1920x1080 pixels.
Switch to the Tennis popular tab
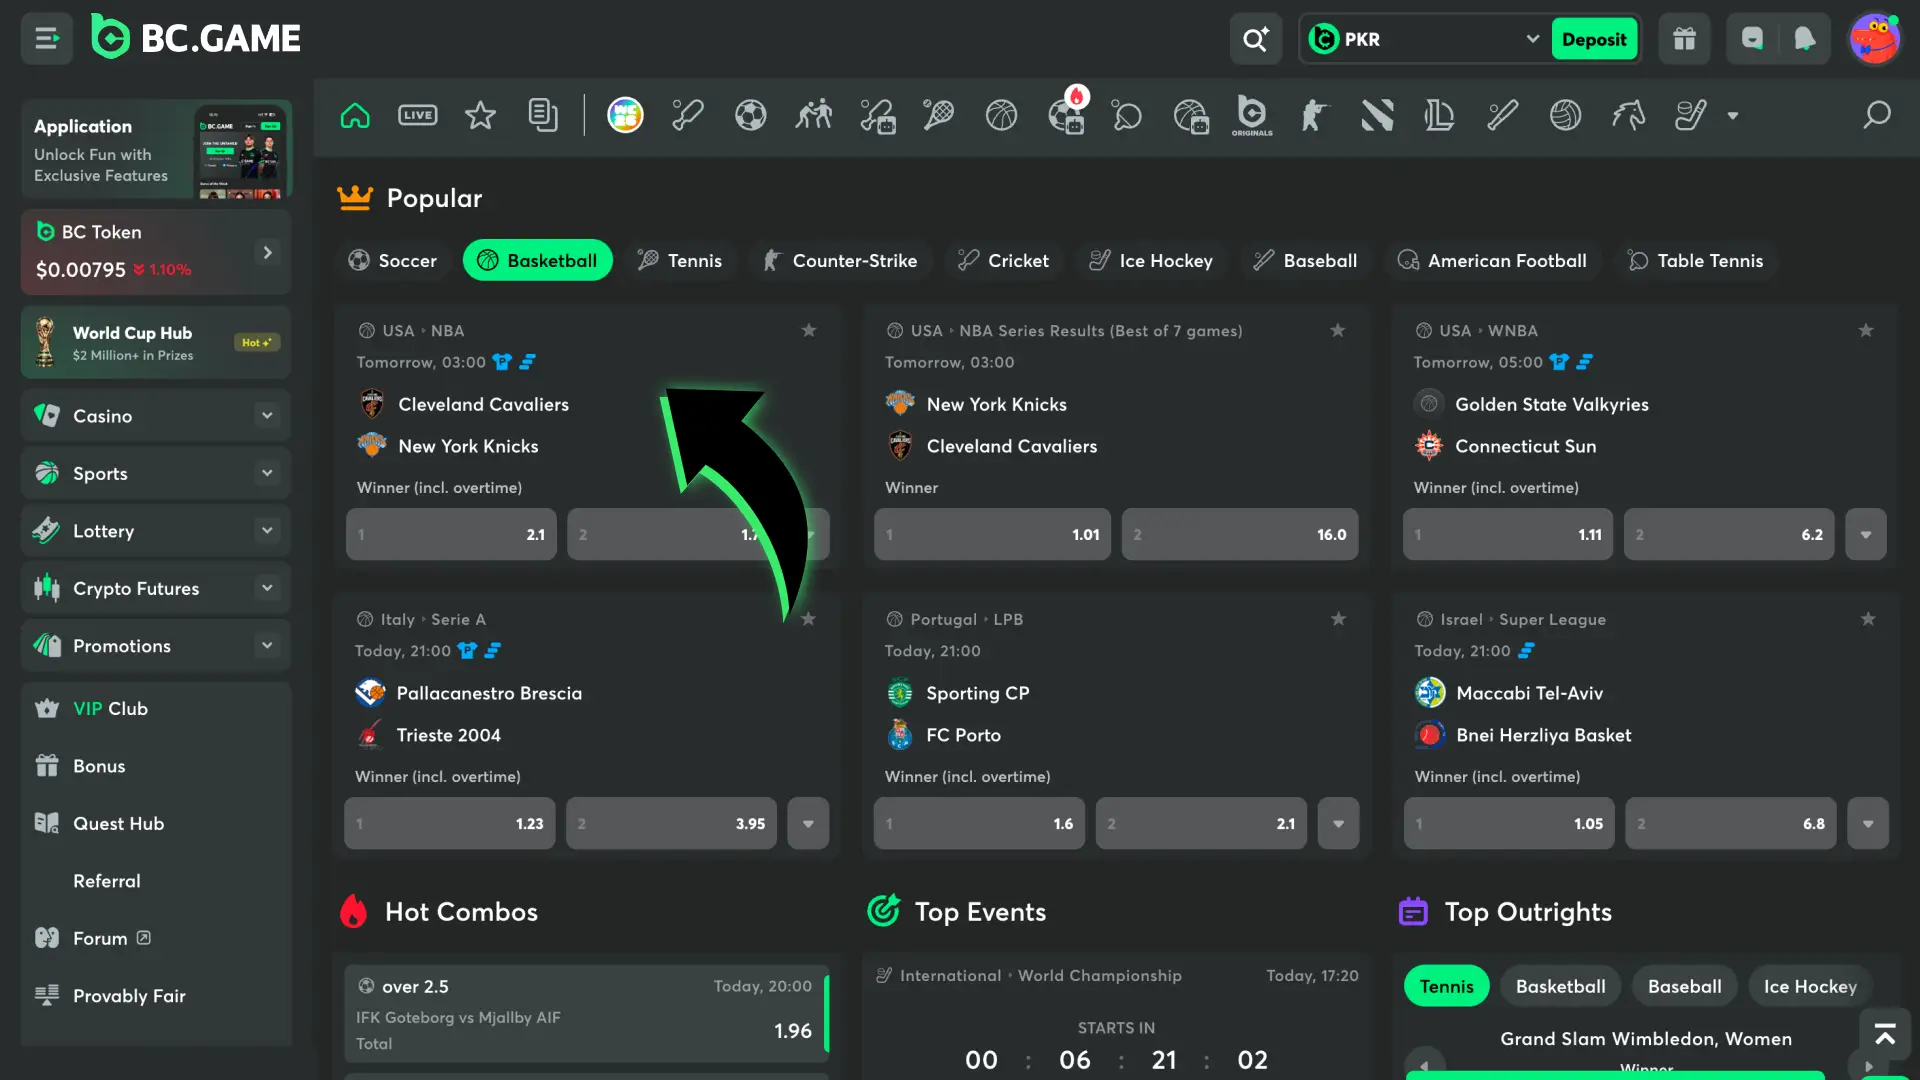680,261
